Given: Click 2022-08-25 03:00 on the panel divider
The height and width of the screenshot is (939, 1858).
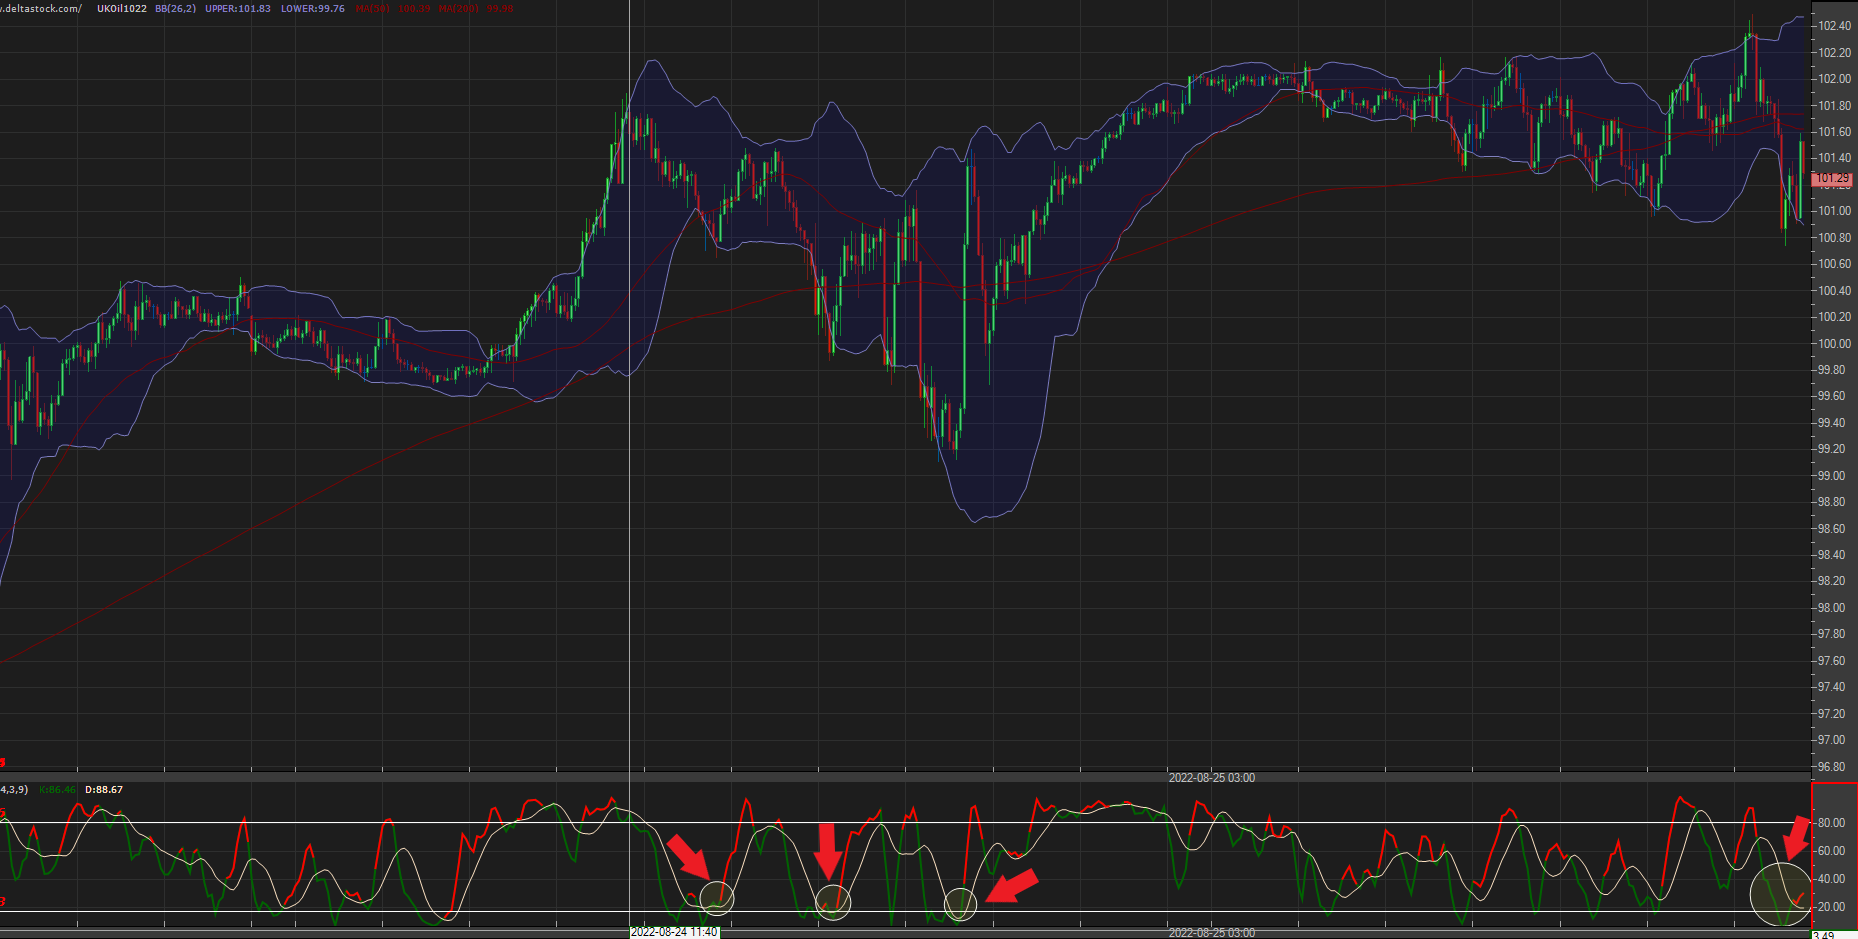Looking at the screenshot, I should point(1212,777).
